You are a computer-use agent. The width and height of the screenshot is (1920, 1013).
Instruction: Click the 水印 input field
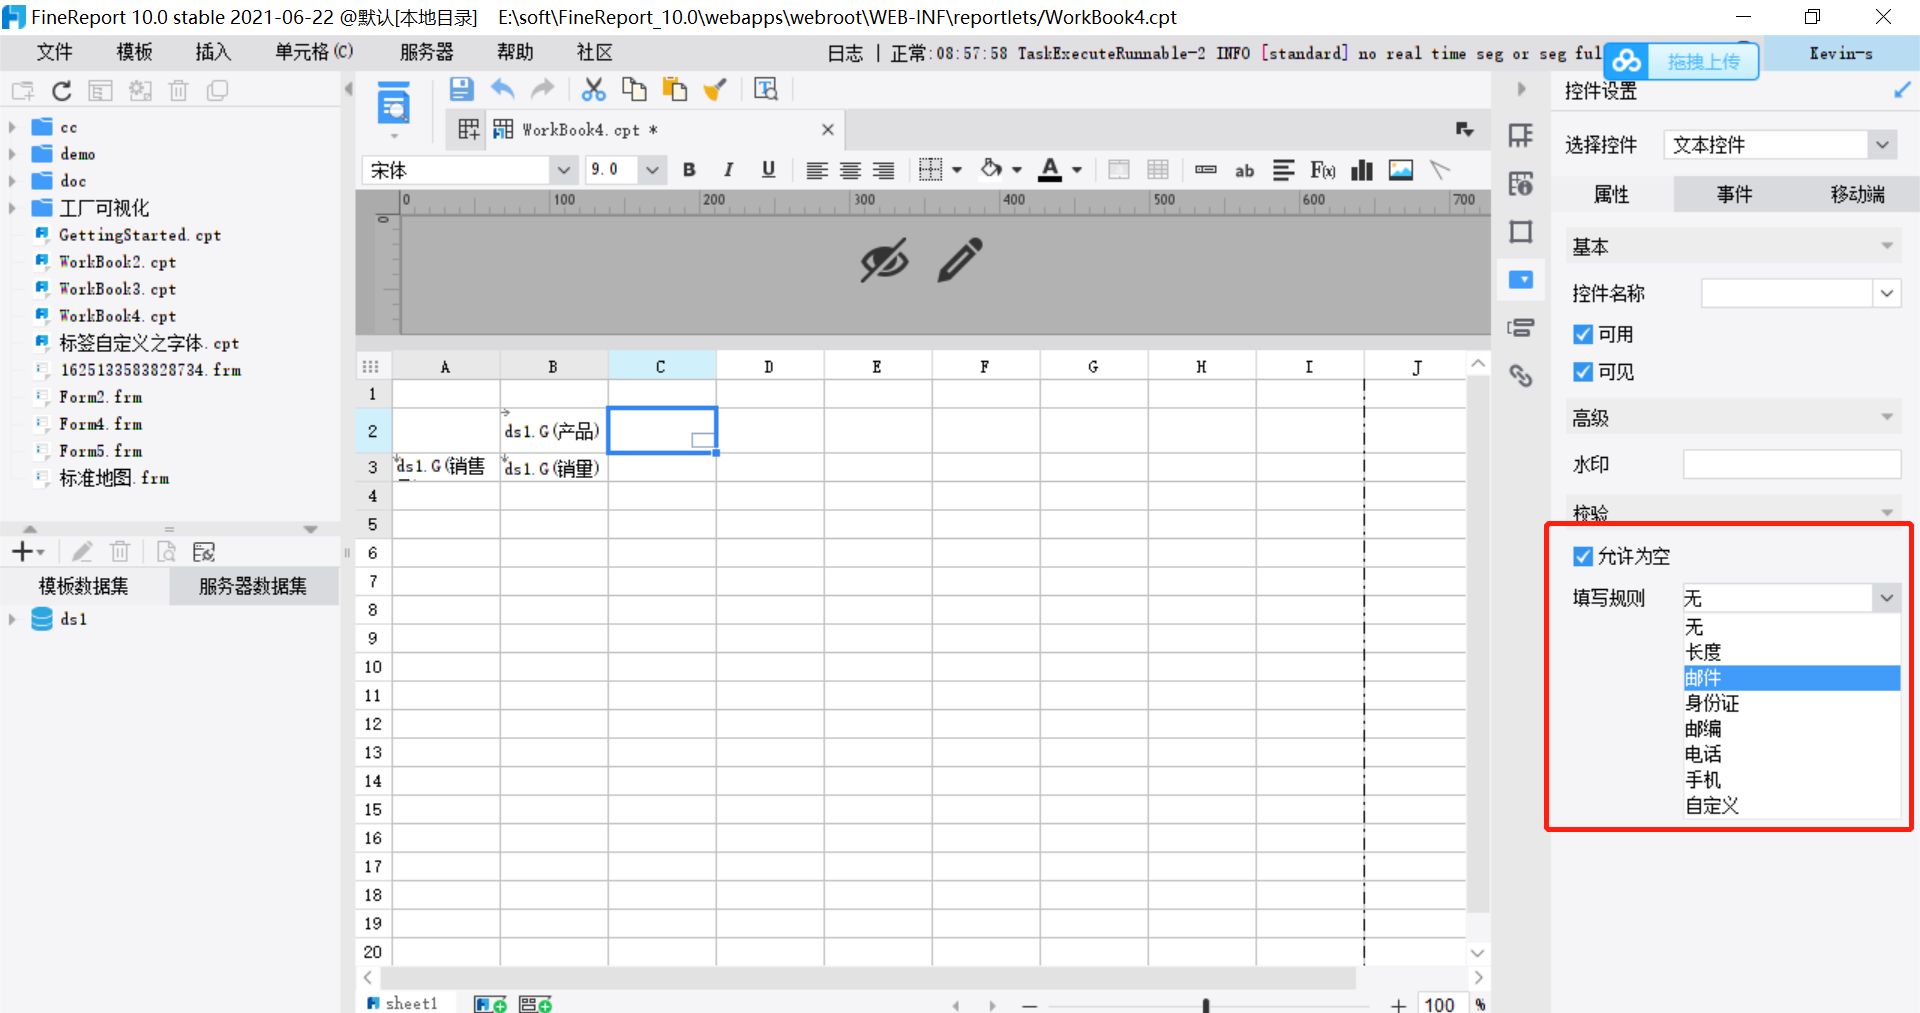[x=1791, y=464]
